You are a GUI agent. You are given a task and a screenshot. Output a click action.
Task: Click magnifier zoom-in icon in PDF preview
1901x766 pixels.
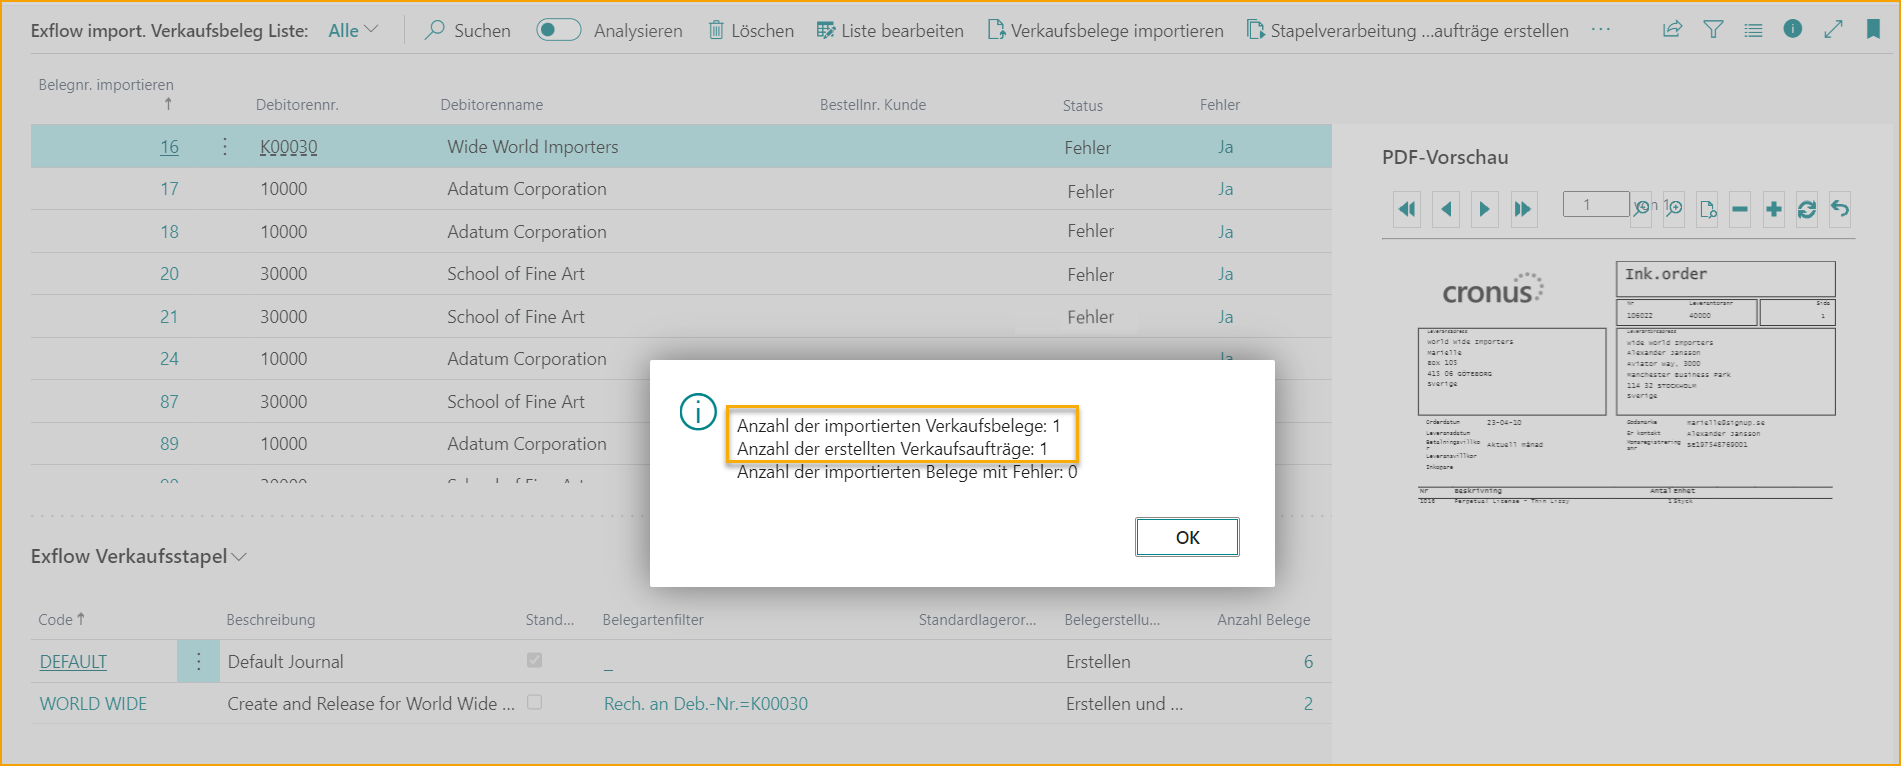(1674, 209)
